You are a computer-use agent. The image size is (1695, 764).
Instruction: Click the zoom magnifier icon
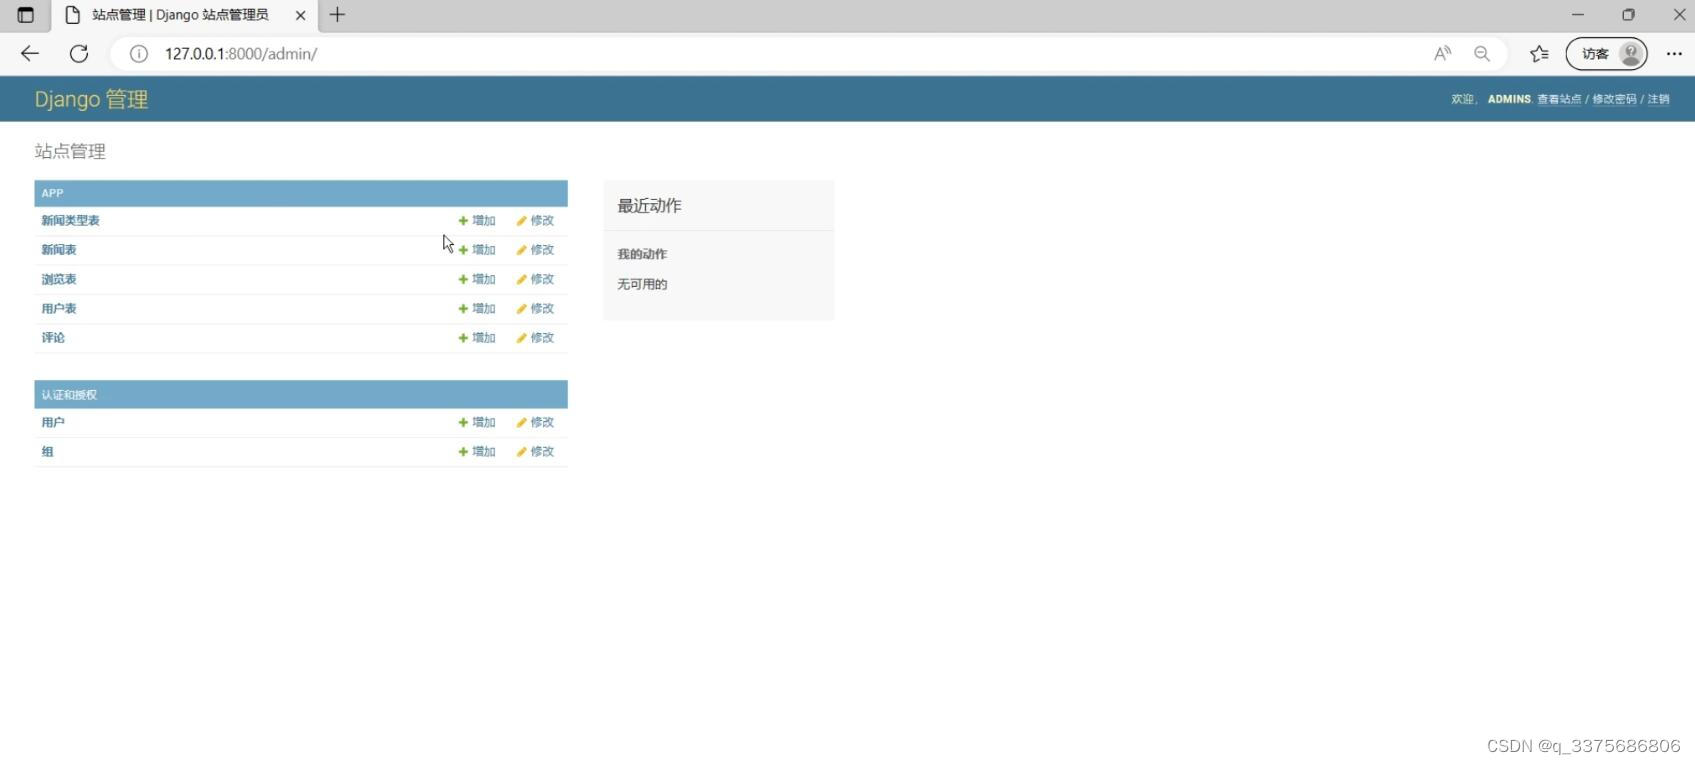pyautogui.click(x=1482, y=54)
